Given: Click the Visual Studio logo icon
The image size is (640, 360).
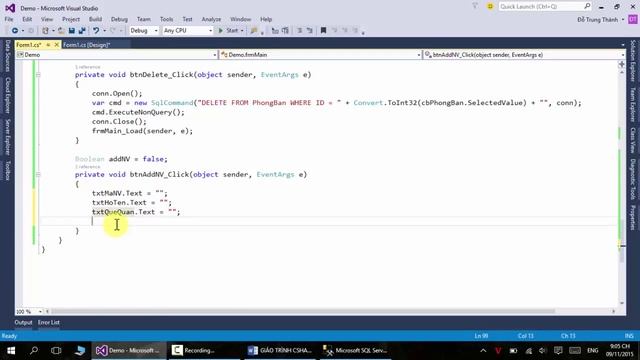Looking at the screenshot, I should pos(10,8).
